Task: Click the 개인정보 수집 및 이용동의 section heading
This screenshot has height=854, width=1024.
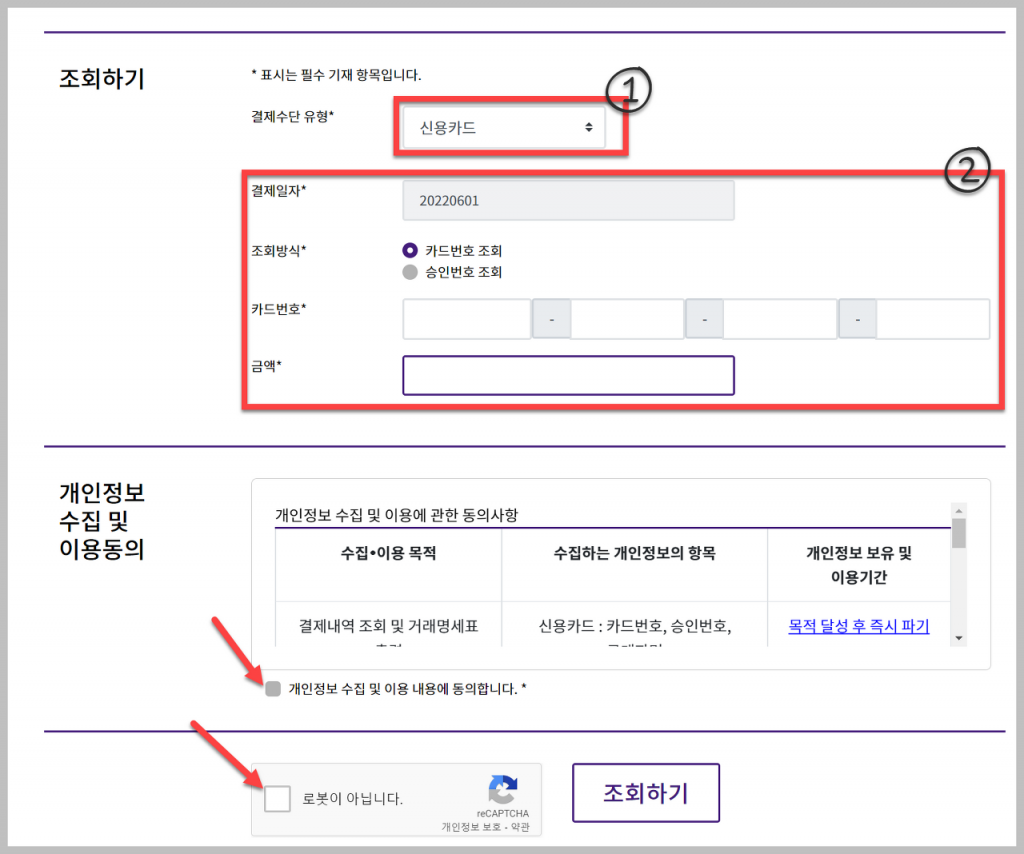Action: [102, 520]
